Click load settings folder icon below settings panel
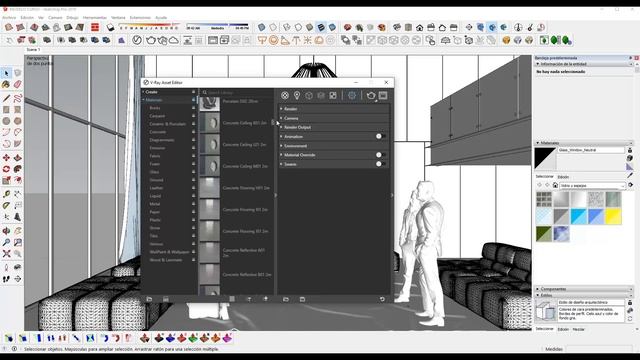The width and height of the screenshot is (640, 360). [286, 299]
